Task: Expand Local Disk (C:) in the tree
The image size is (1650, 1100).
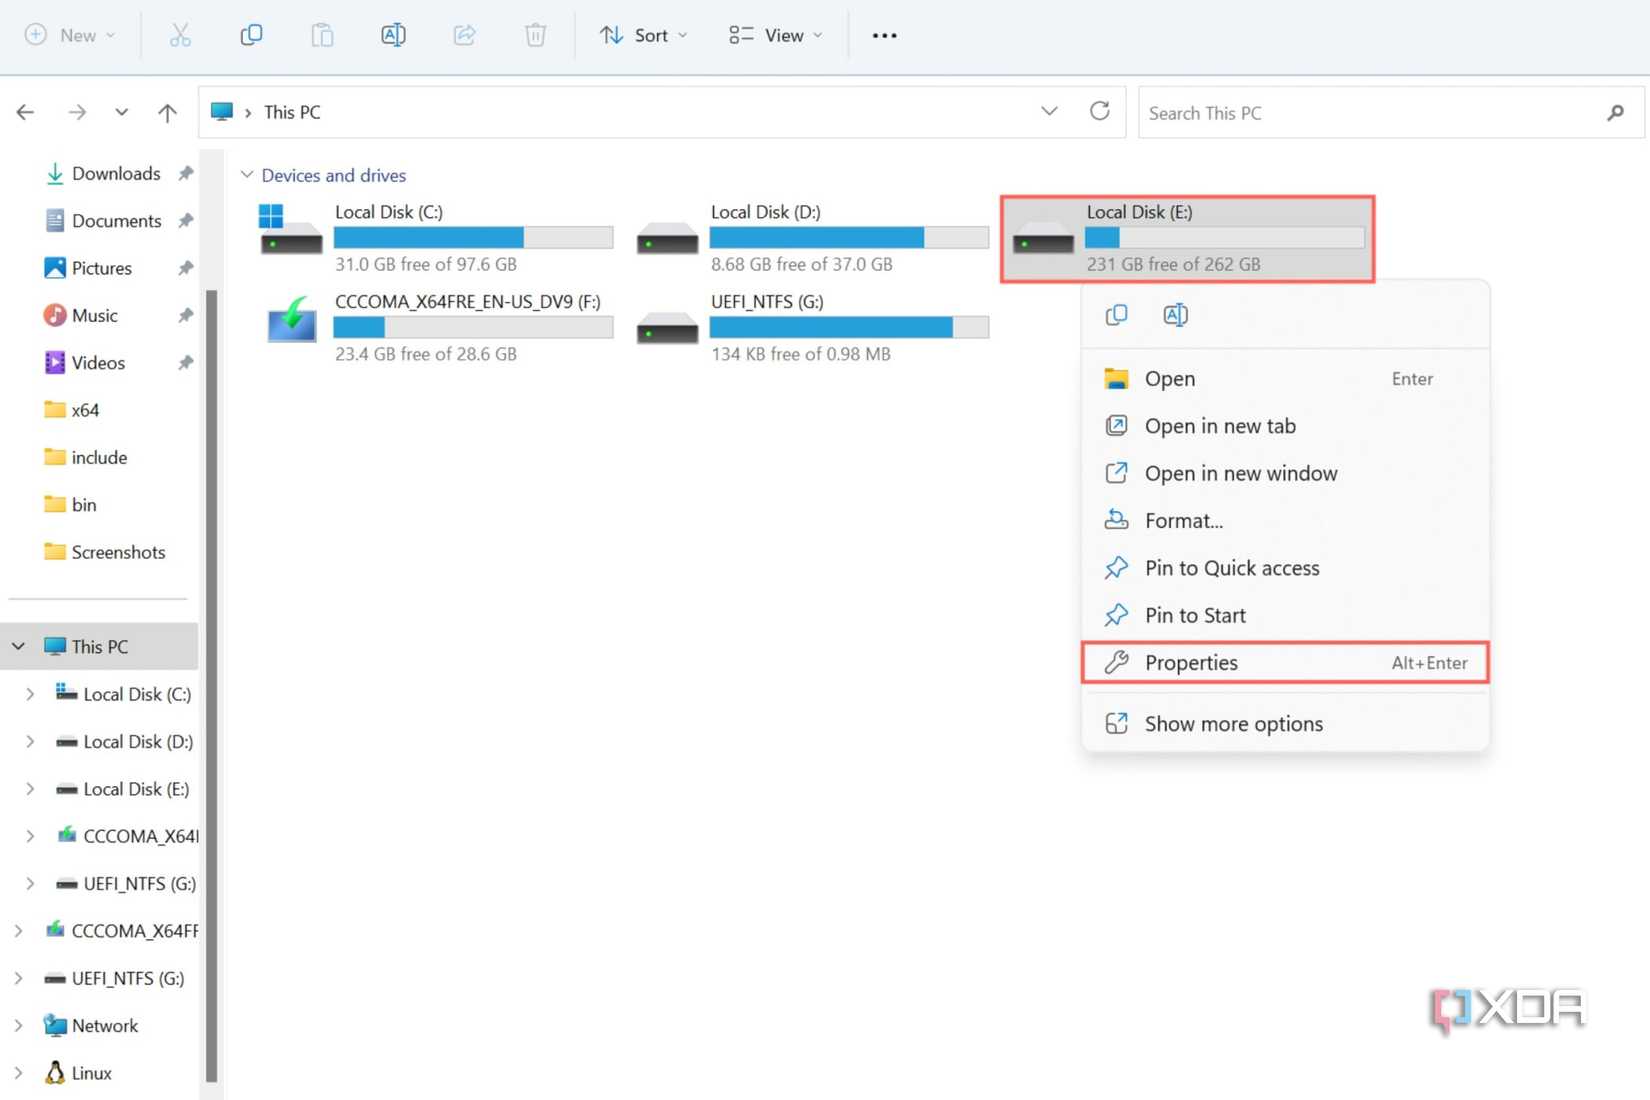Action: [x=30, y=694]
